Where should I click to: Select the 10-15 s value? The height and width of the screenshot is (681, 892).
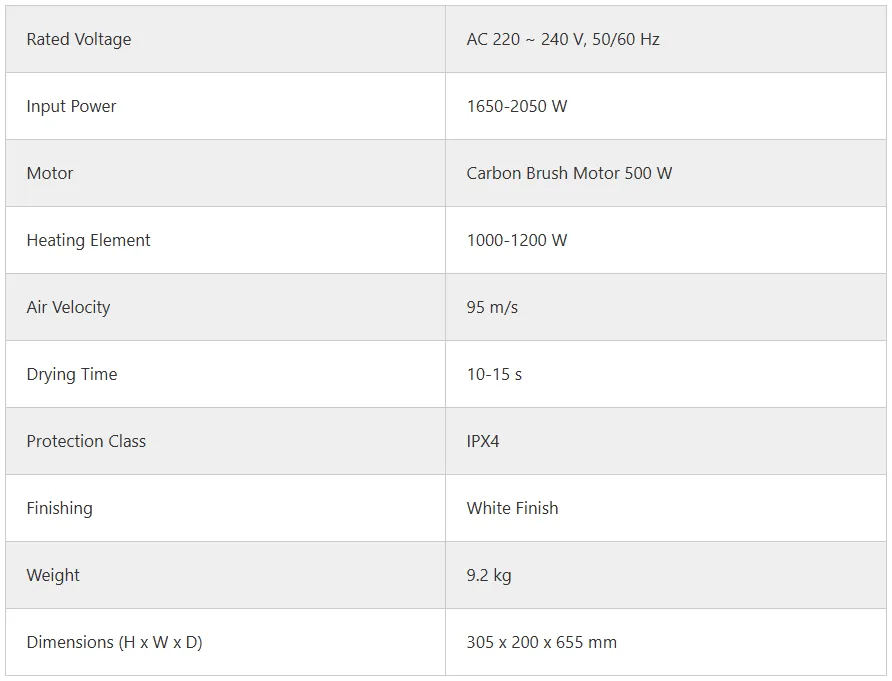[494, 375]
